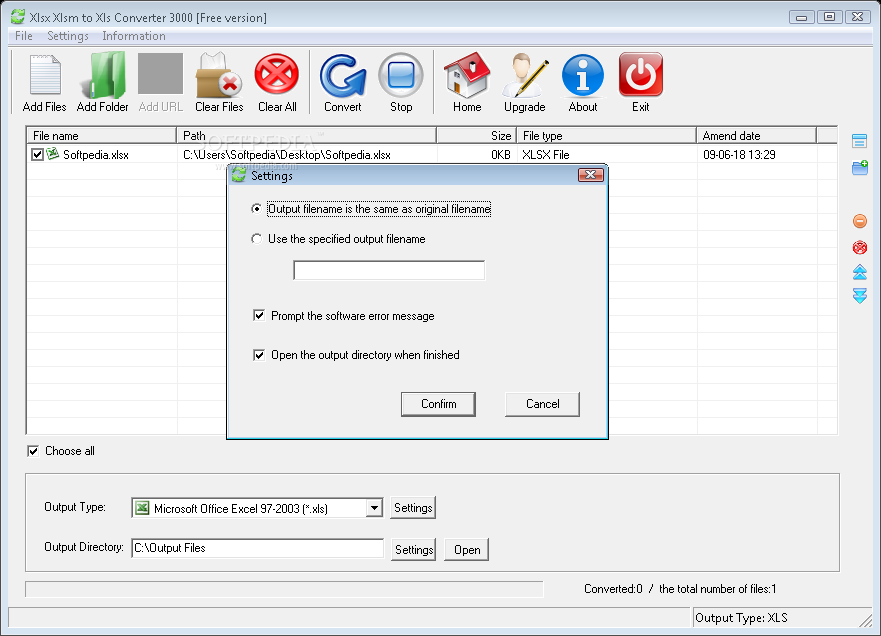Choose 'Use the specified output filename' option
The image size is (881, 636).
[x=258, y=238]
